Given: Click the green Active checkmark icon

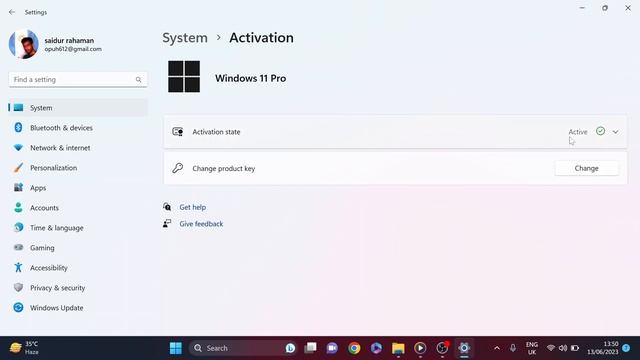Looking at the screenshot, I should click(600, 131).
